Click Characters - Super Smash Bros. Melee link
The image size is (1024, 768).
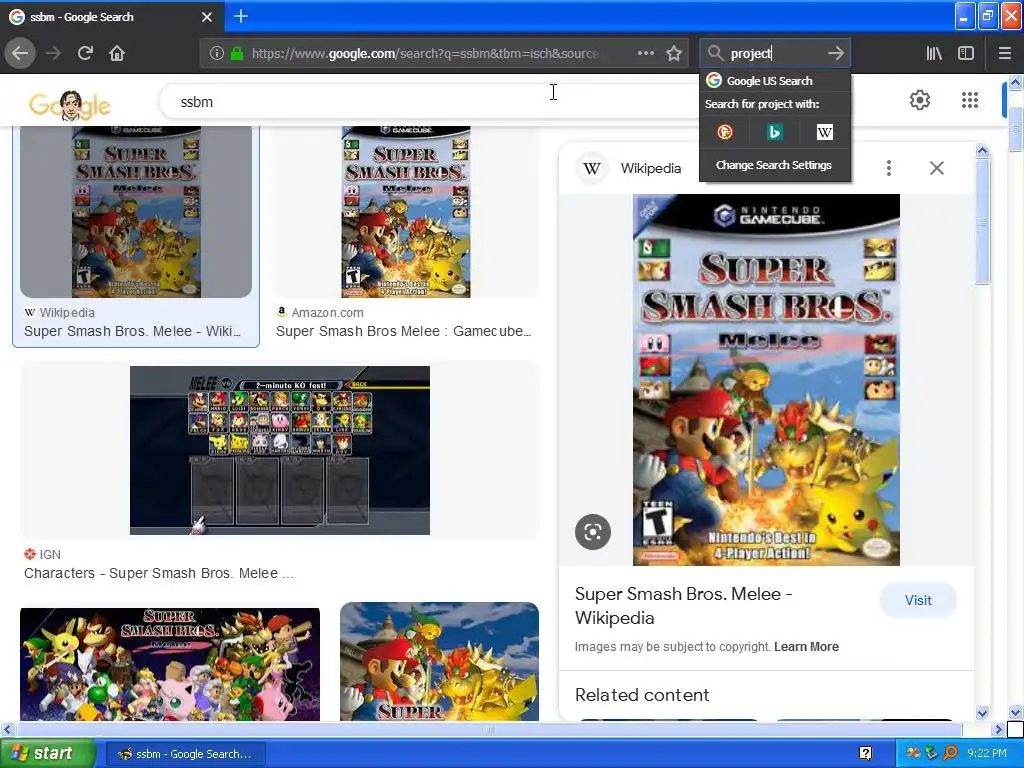[x=159, y=573]
